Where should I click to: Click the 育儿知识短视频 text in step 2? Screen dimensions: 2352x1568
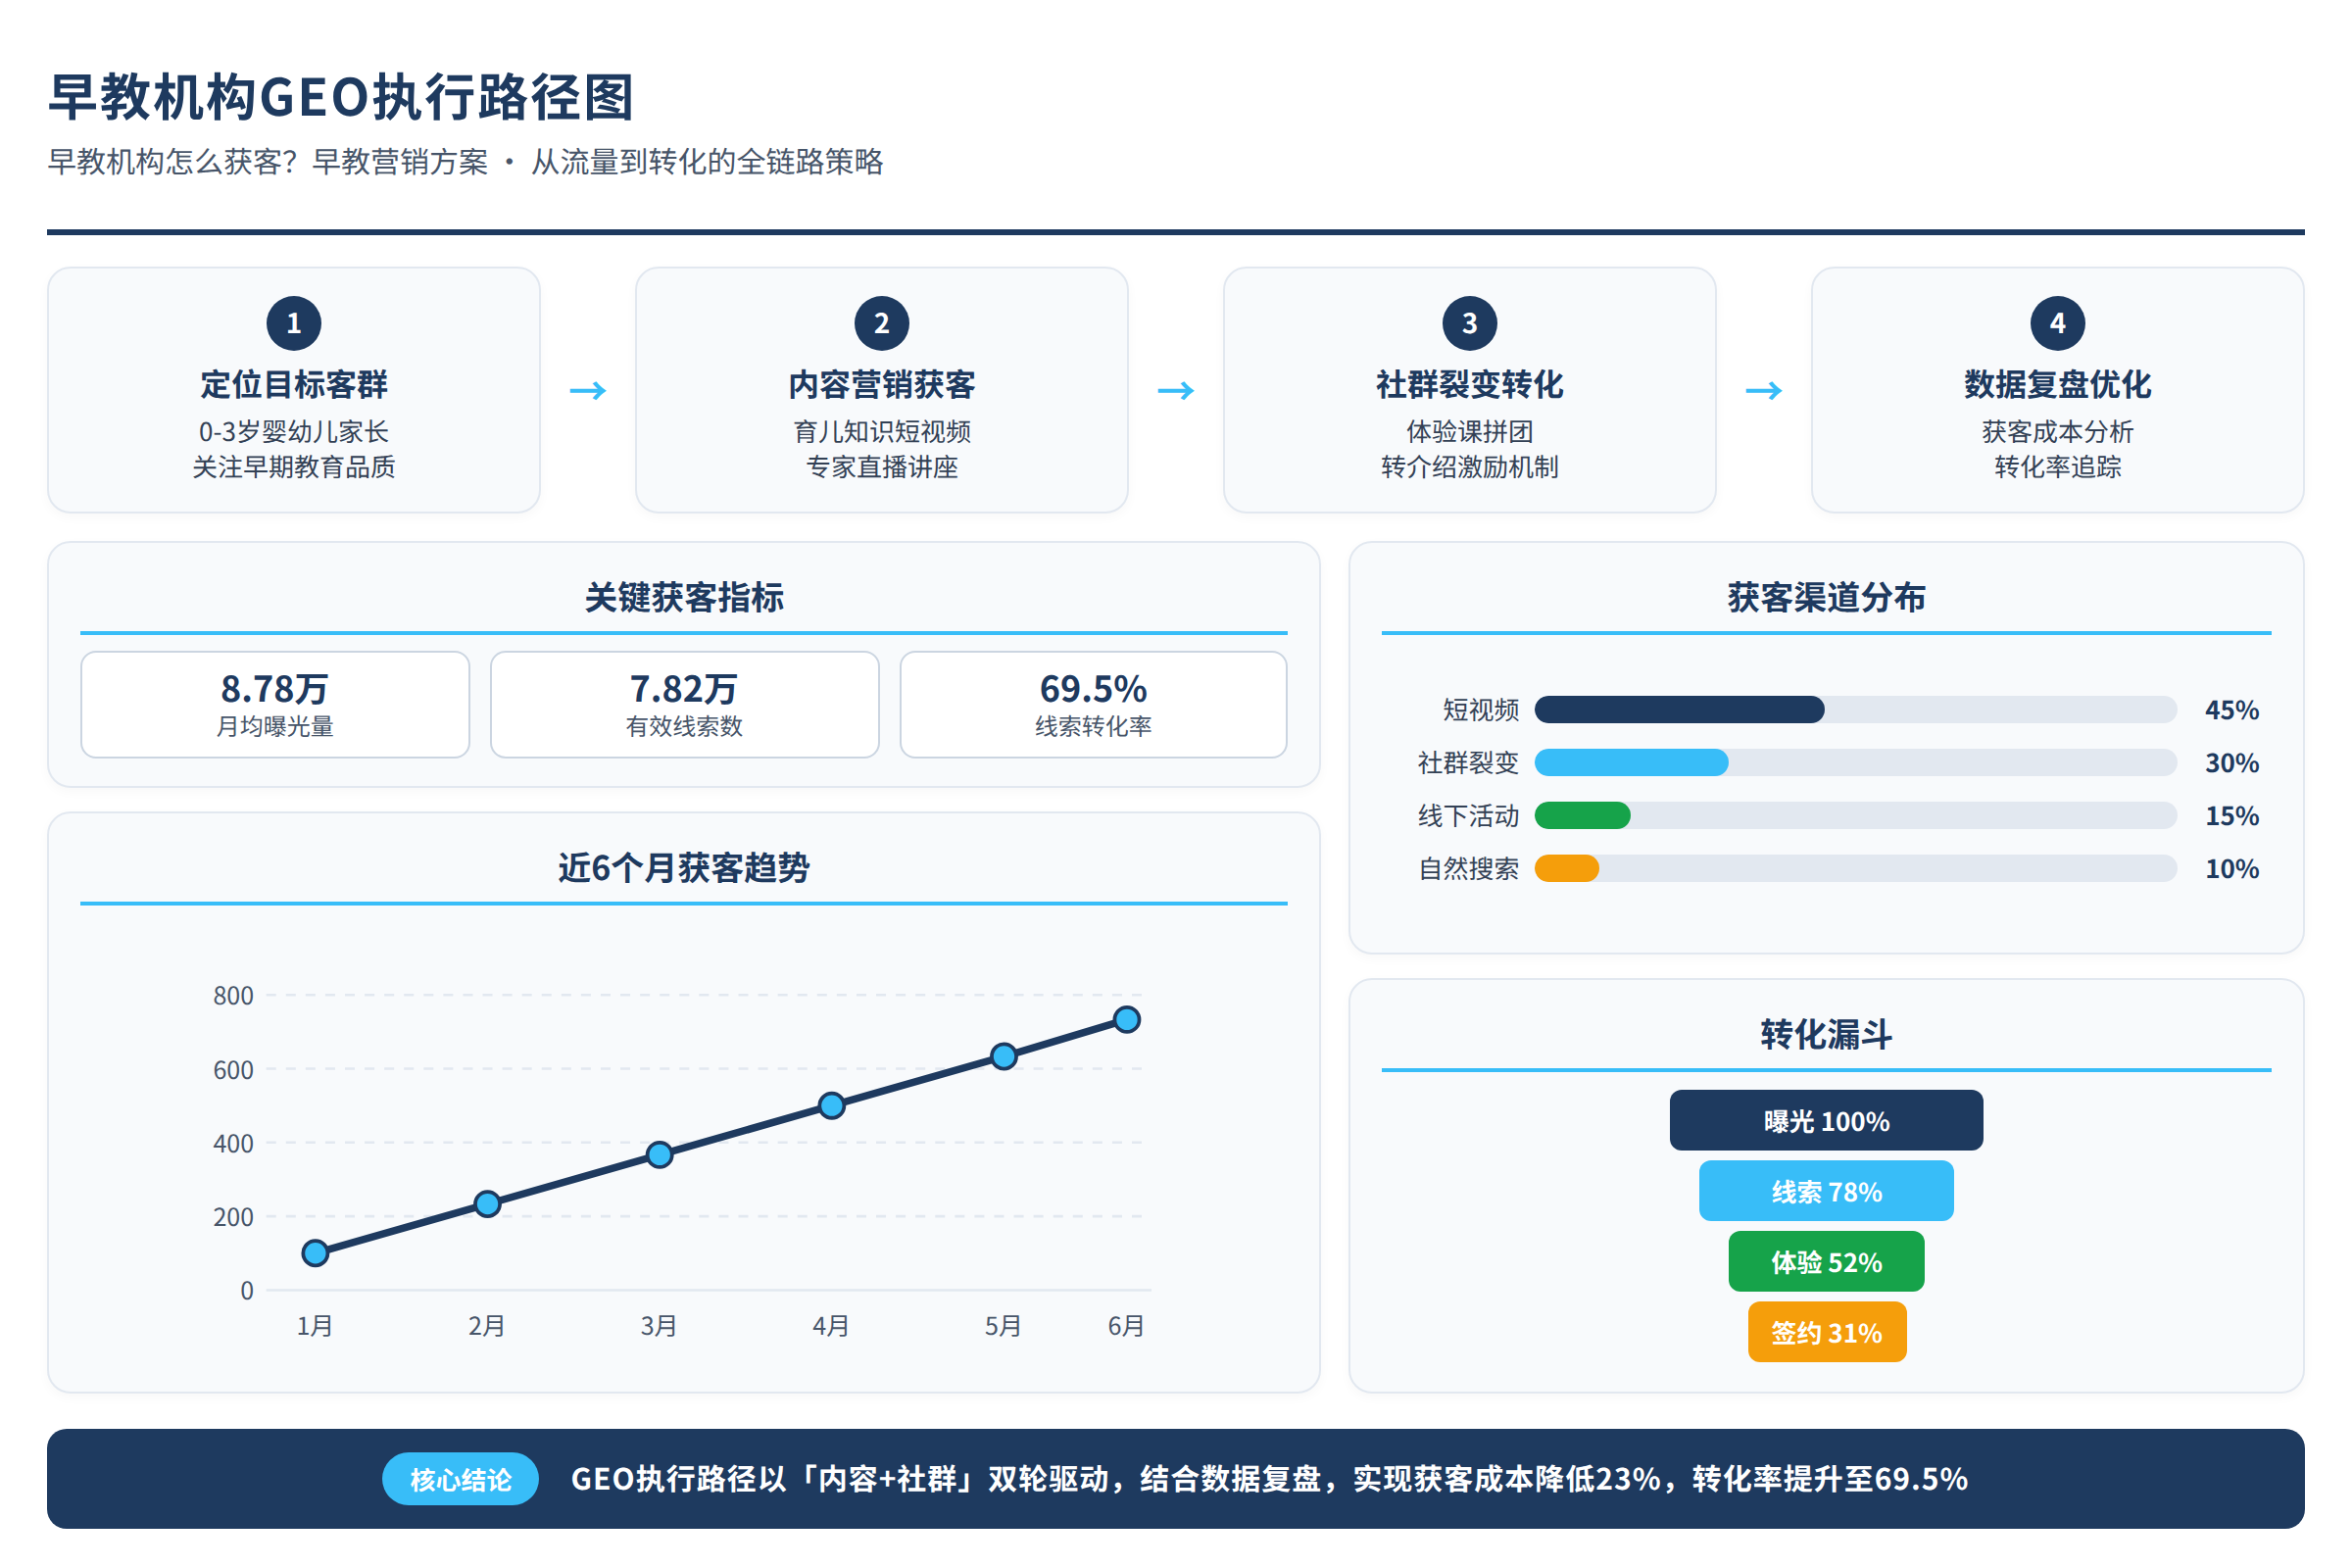882,432
